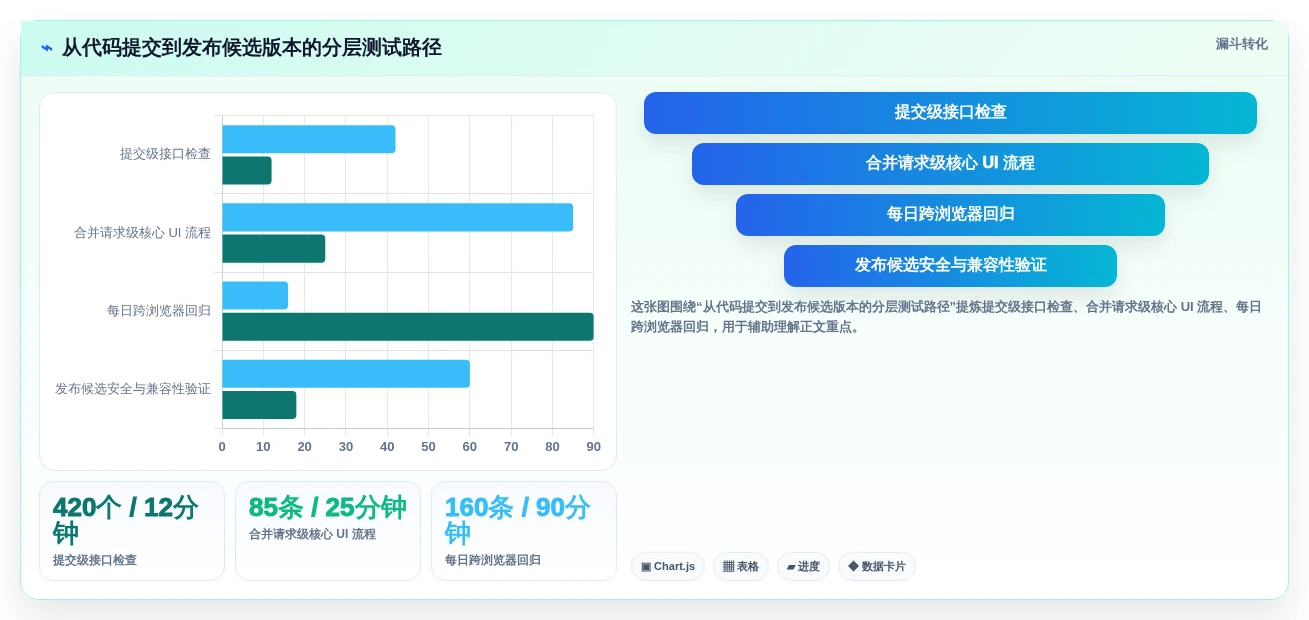Click the dark teal bar for 每日跨浏览器回归

coord(408,327)
